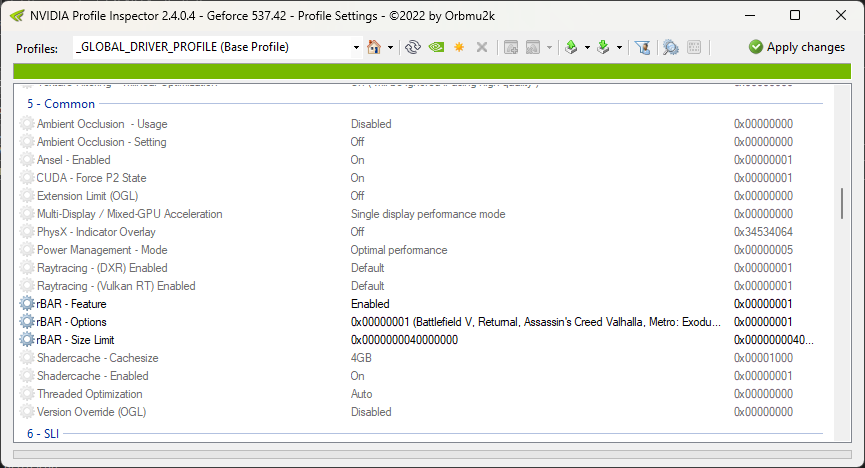Viewport: 865px width, 468px height.
Task: Click the gear icon beside rBAR - Options
Action: pos(27,322)
